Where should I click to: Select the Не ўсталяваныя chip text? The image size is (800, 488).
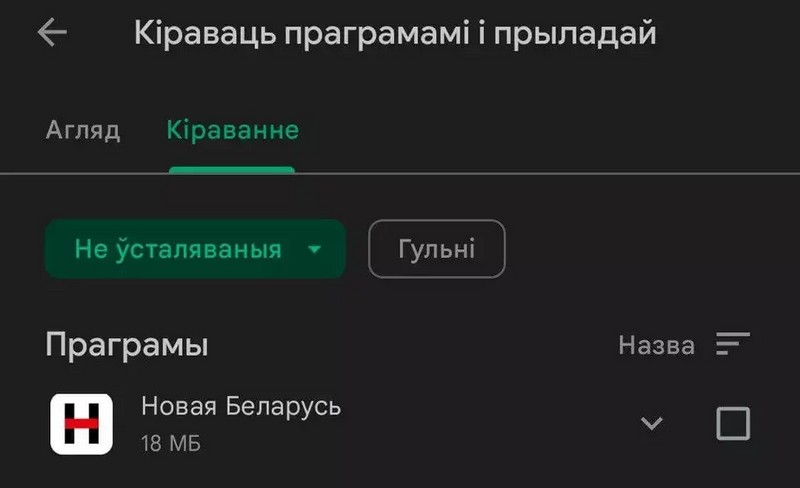[178, 249]
